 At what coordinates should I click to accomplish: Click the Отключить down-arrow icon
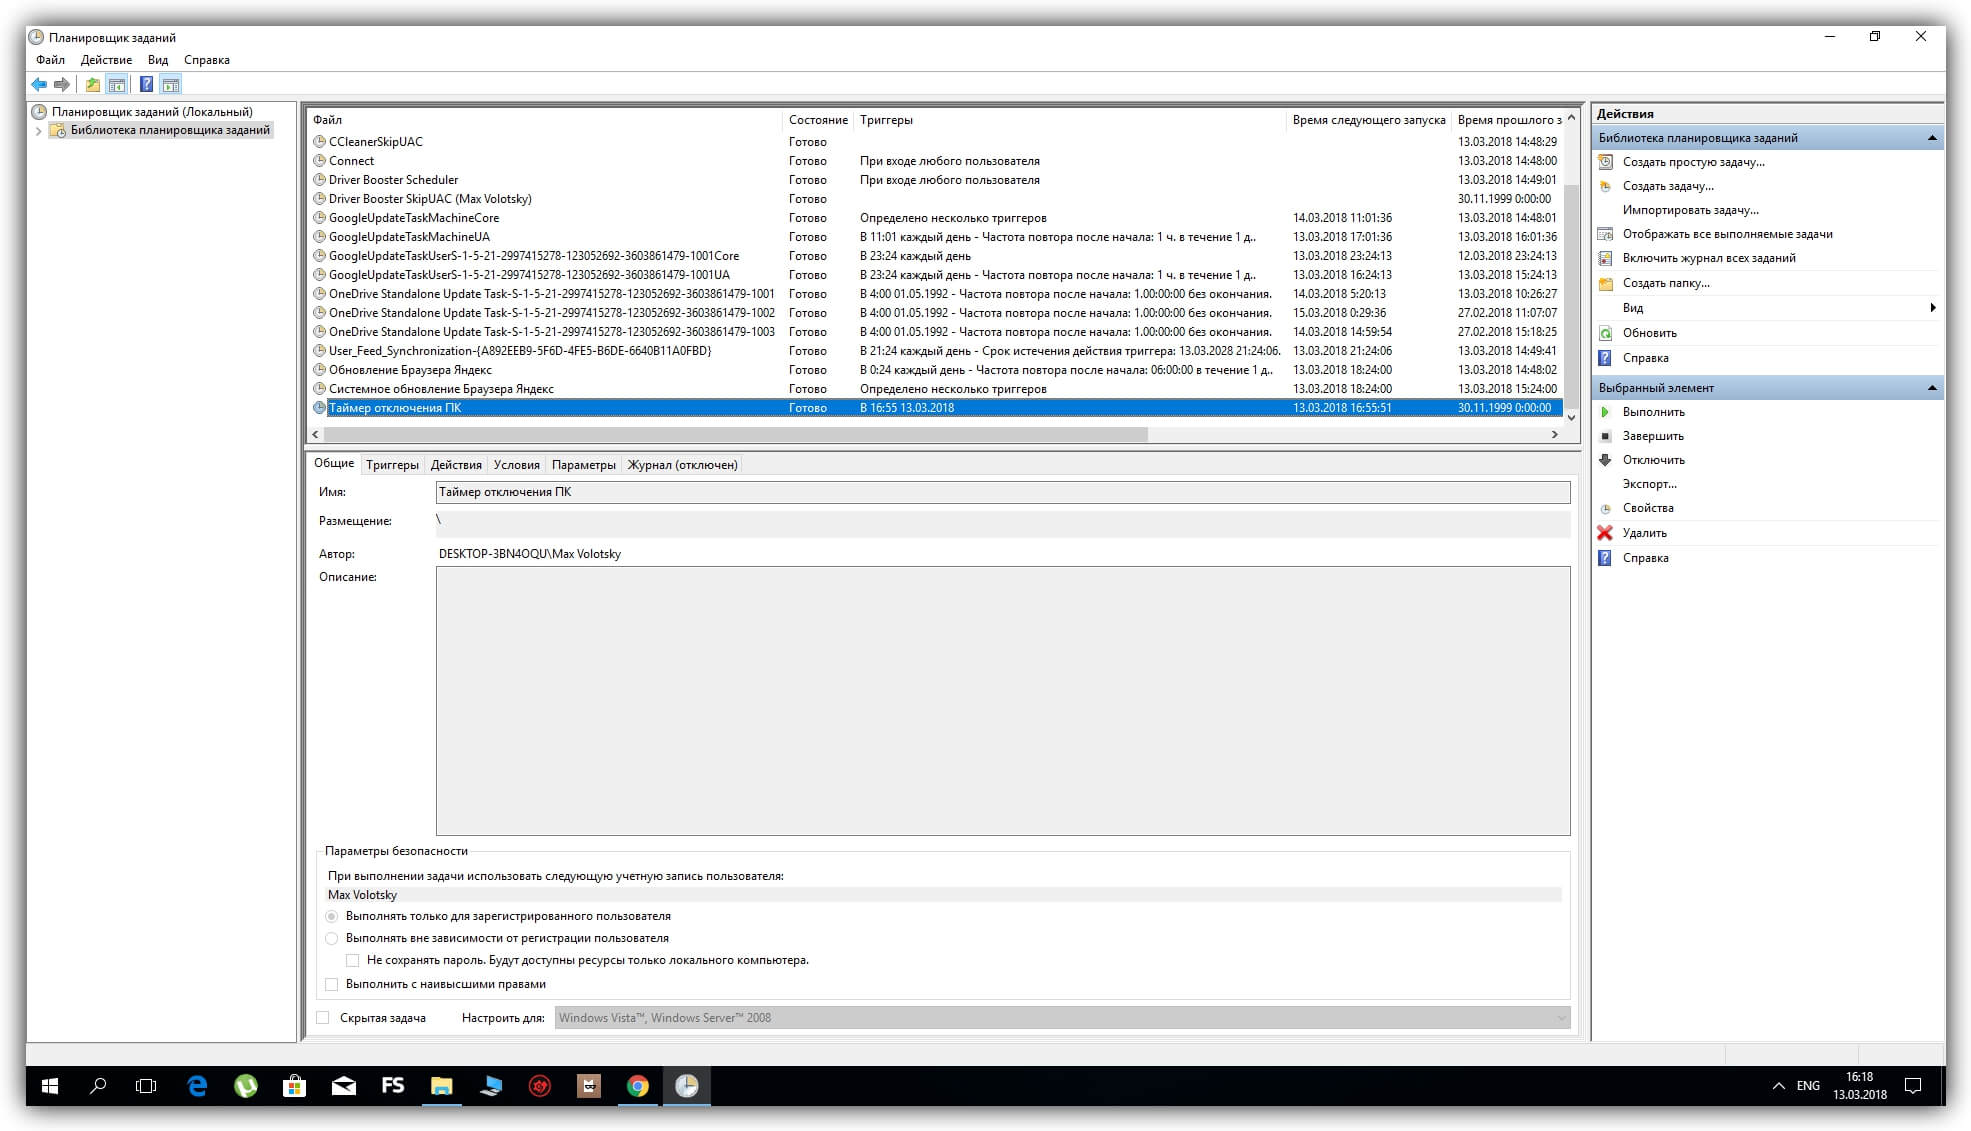coord(1605,460)
